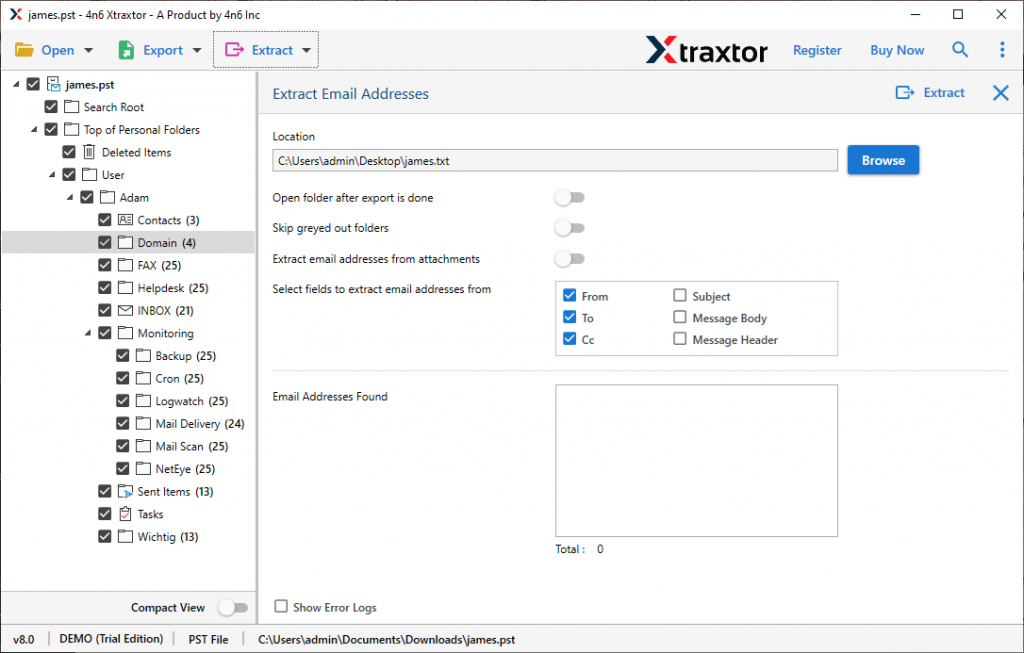Click the Monitoring folder icon

125,333
